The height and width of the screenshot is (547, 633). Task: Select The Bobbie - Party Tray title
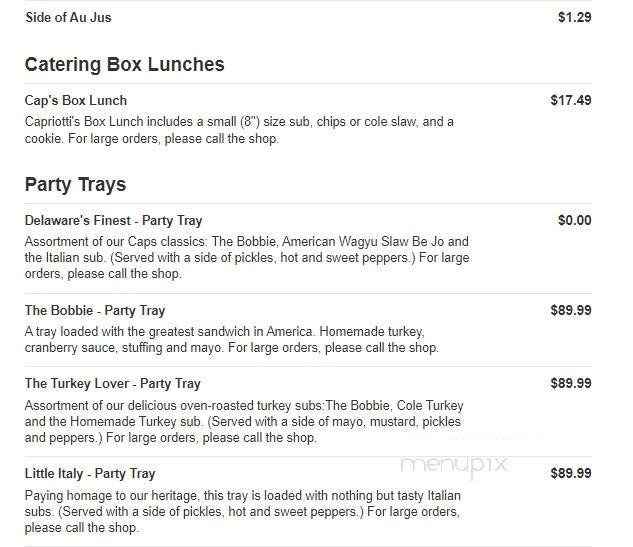pos(95,310)
